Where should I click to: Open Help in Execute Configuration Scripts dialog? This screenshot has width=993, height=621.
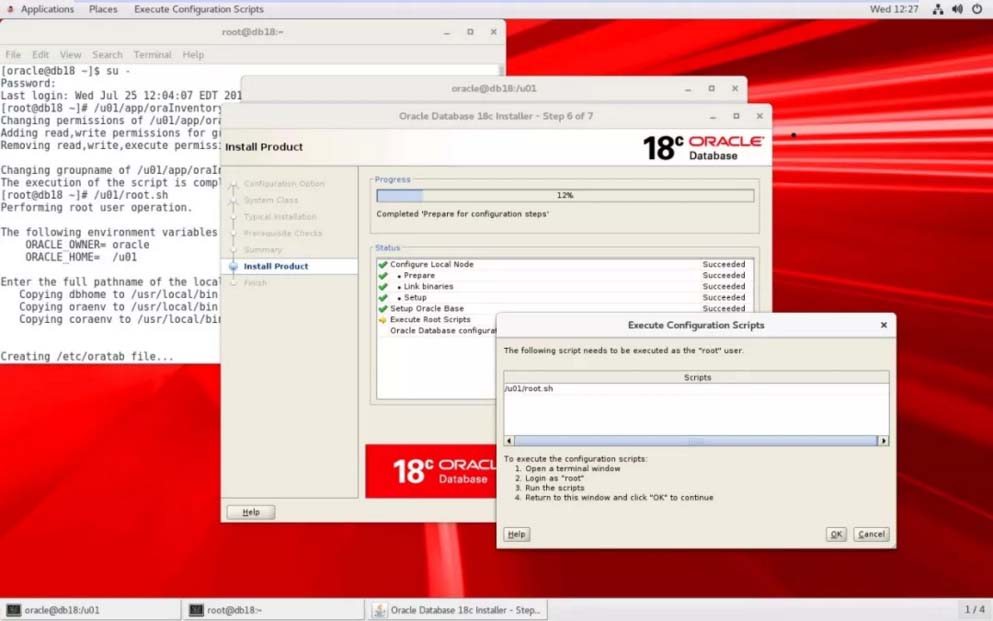coord(516,534)
